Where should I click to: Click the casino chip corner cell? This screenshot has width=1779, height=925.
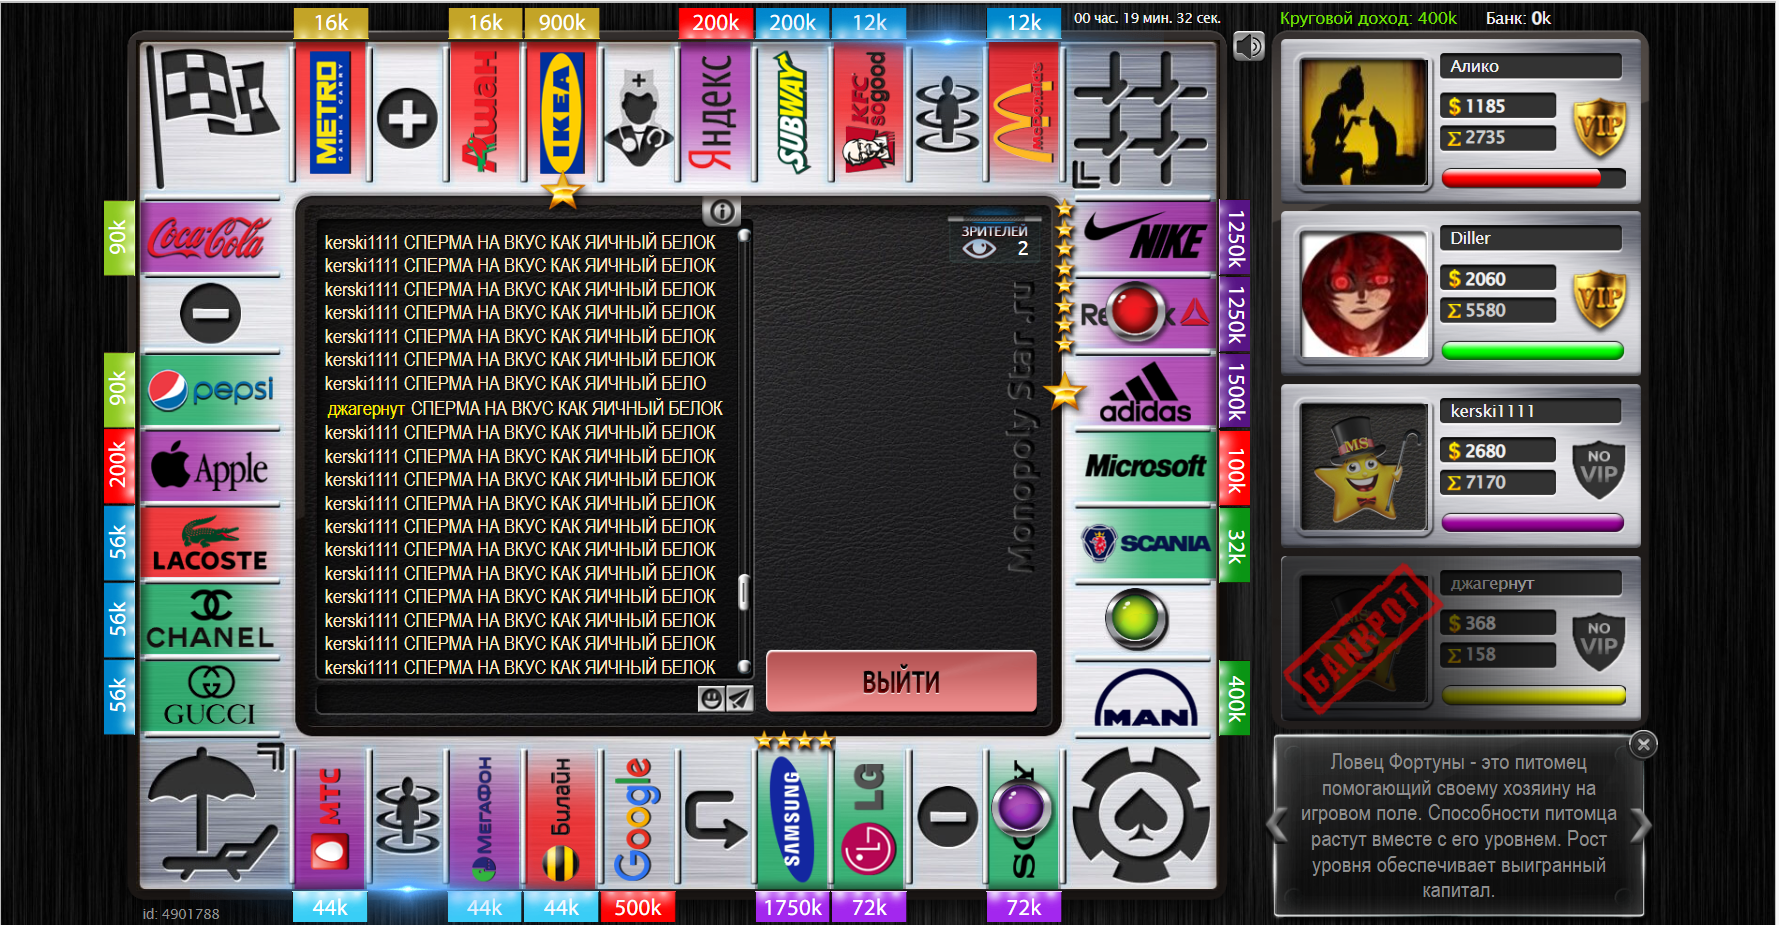[x=1140, y=815]
